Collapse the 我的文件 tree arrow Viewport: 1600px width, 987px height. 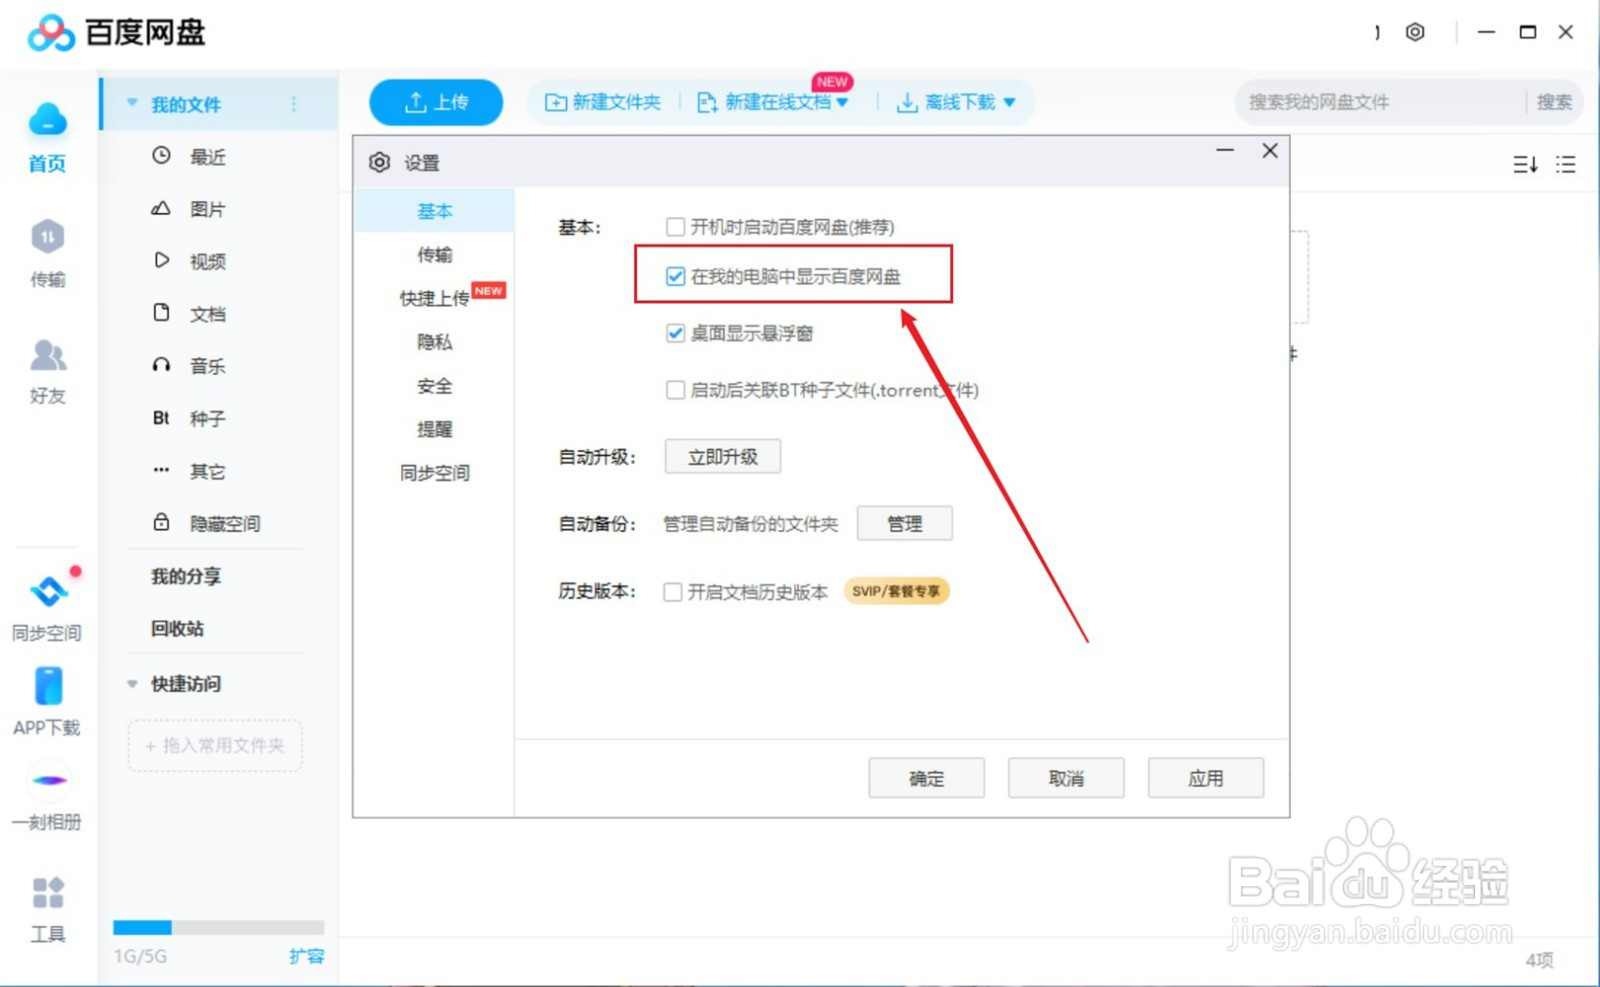coord(132,103)
